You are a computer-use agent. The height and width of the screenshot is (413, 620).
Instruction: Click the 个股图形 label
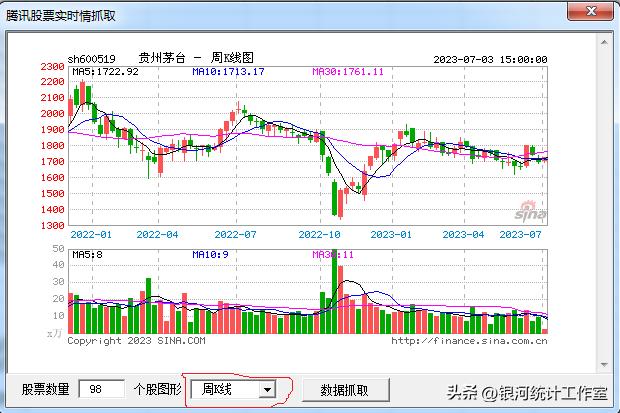pyautogui.click(x=158, y=390)
